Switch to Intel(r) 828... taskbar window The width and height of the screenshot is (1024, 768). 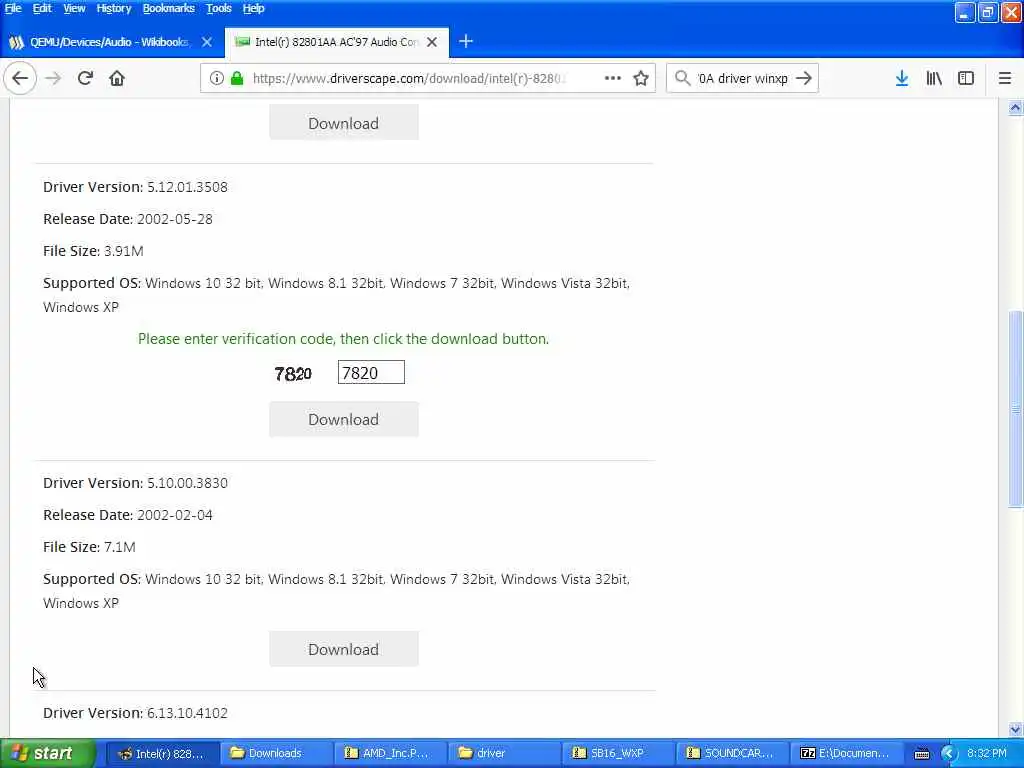click(161, 754)
